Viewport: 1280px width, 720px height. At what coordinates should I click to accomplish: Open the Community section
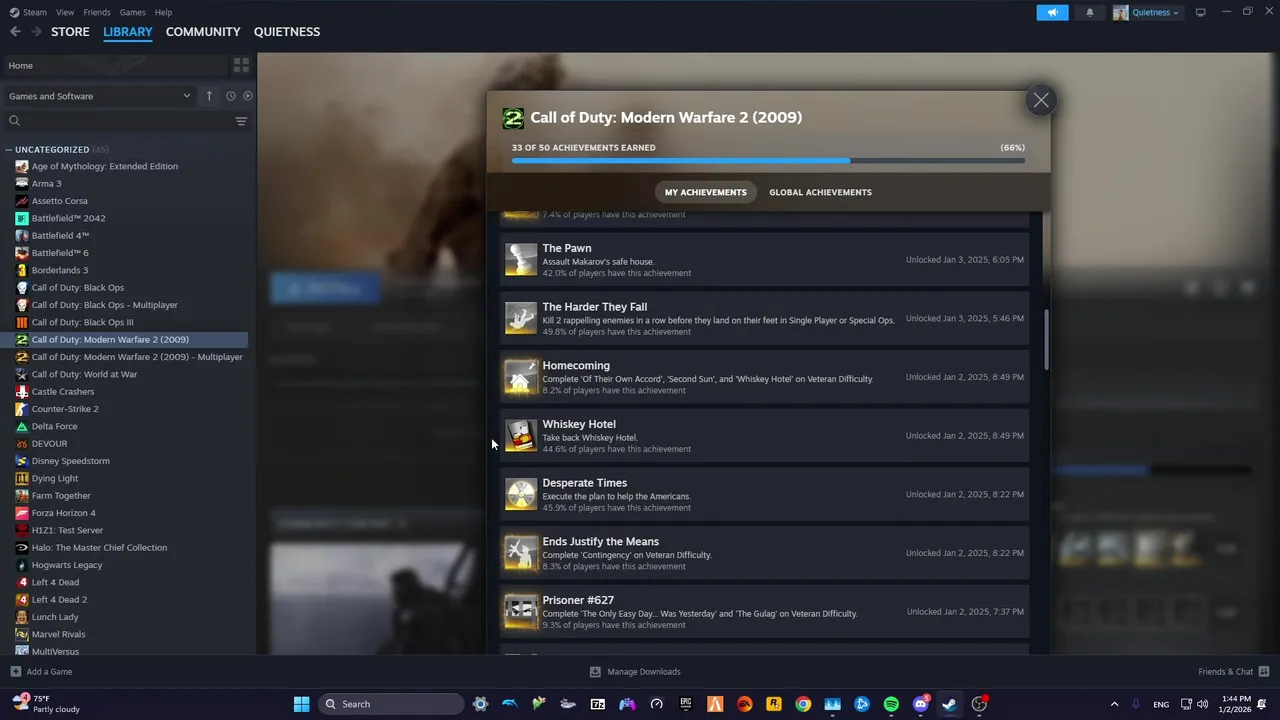tap(203, 32)
